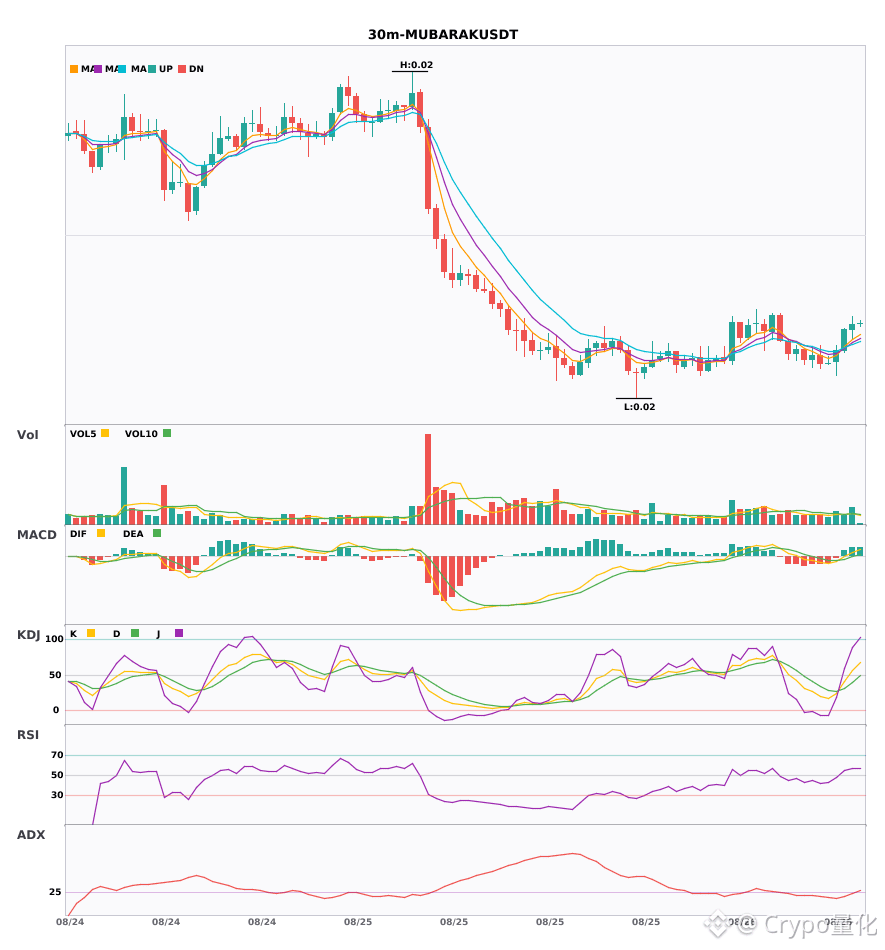Click the Vol panel label
The height and width of the screenshot is (950, 885).
tap(27, 434)
